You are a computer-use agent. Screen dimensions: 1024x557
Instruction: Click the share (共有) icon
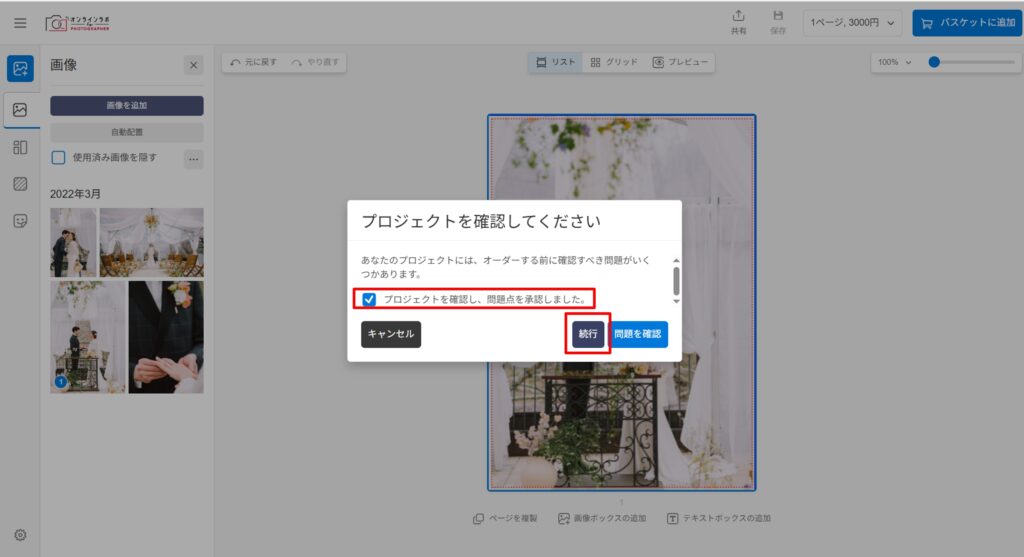(x=738, y=21)
